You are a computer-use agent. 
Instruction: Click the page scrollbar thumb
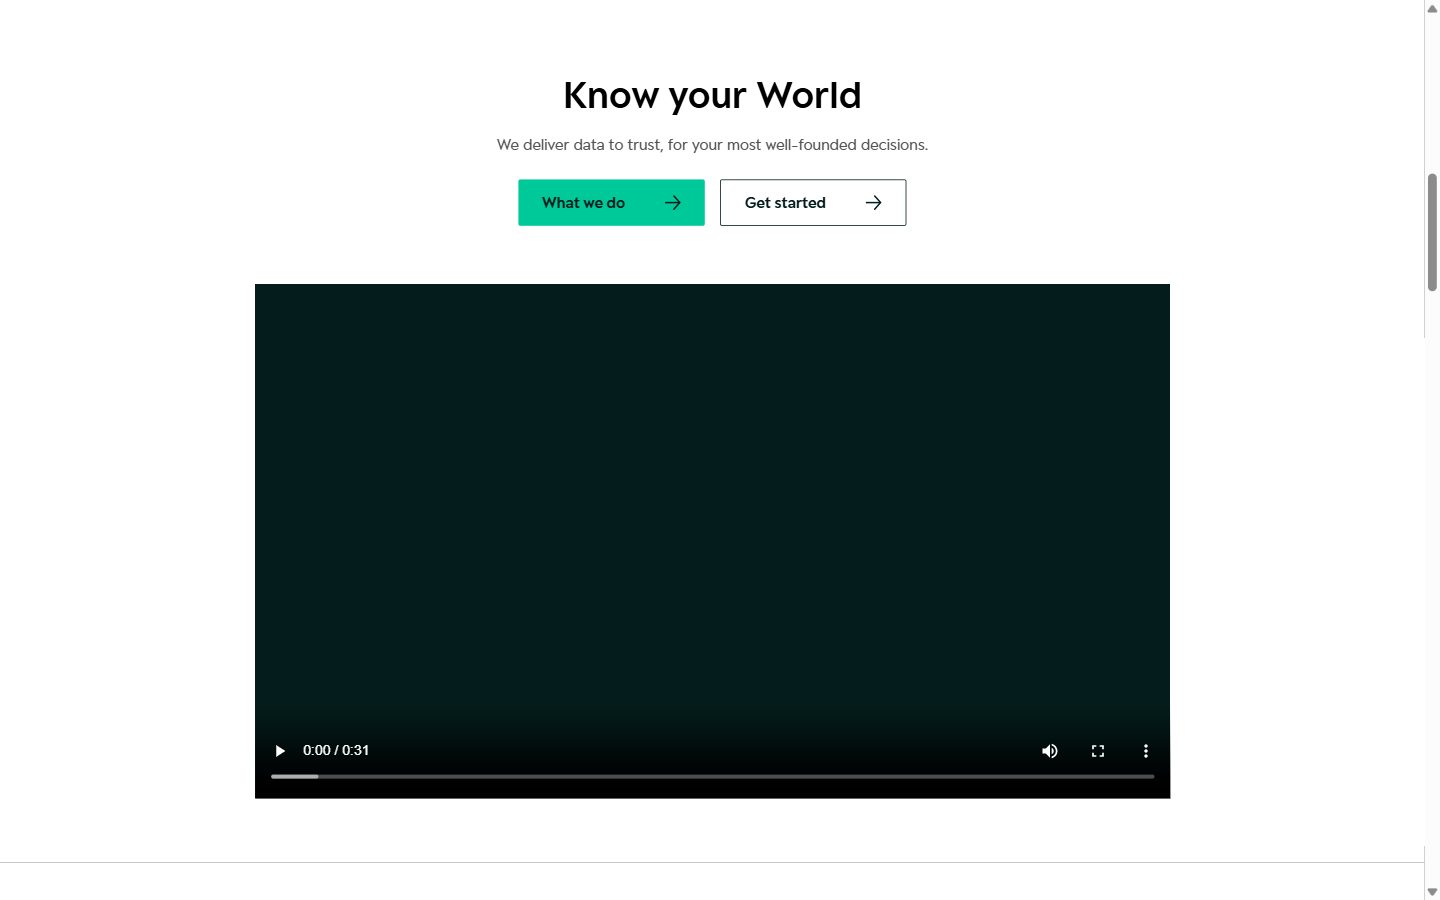tap(1432, 232)
